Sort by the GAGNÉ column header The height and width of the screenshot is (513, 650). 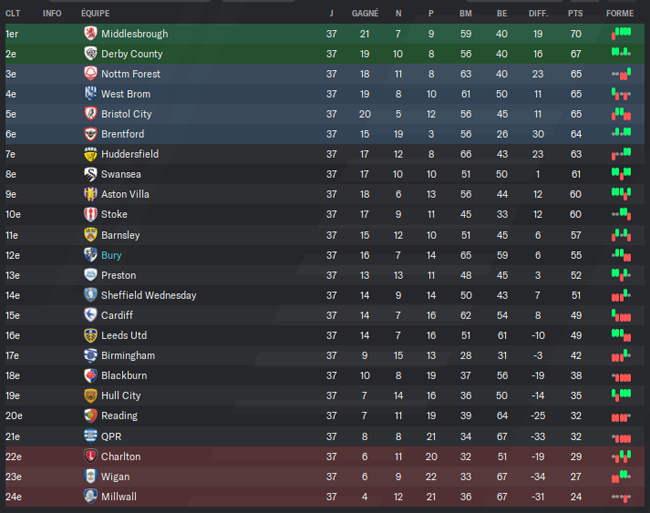[365, 13]
